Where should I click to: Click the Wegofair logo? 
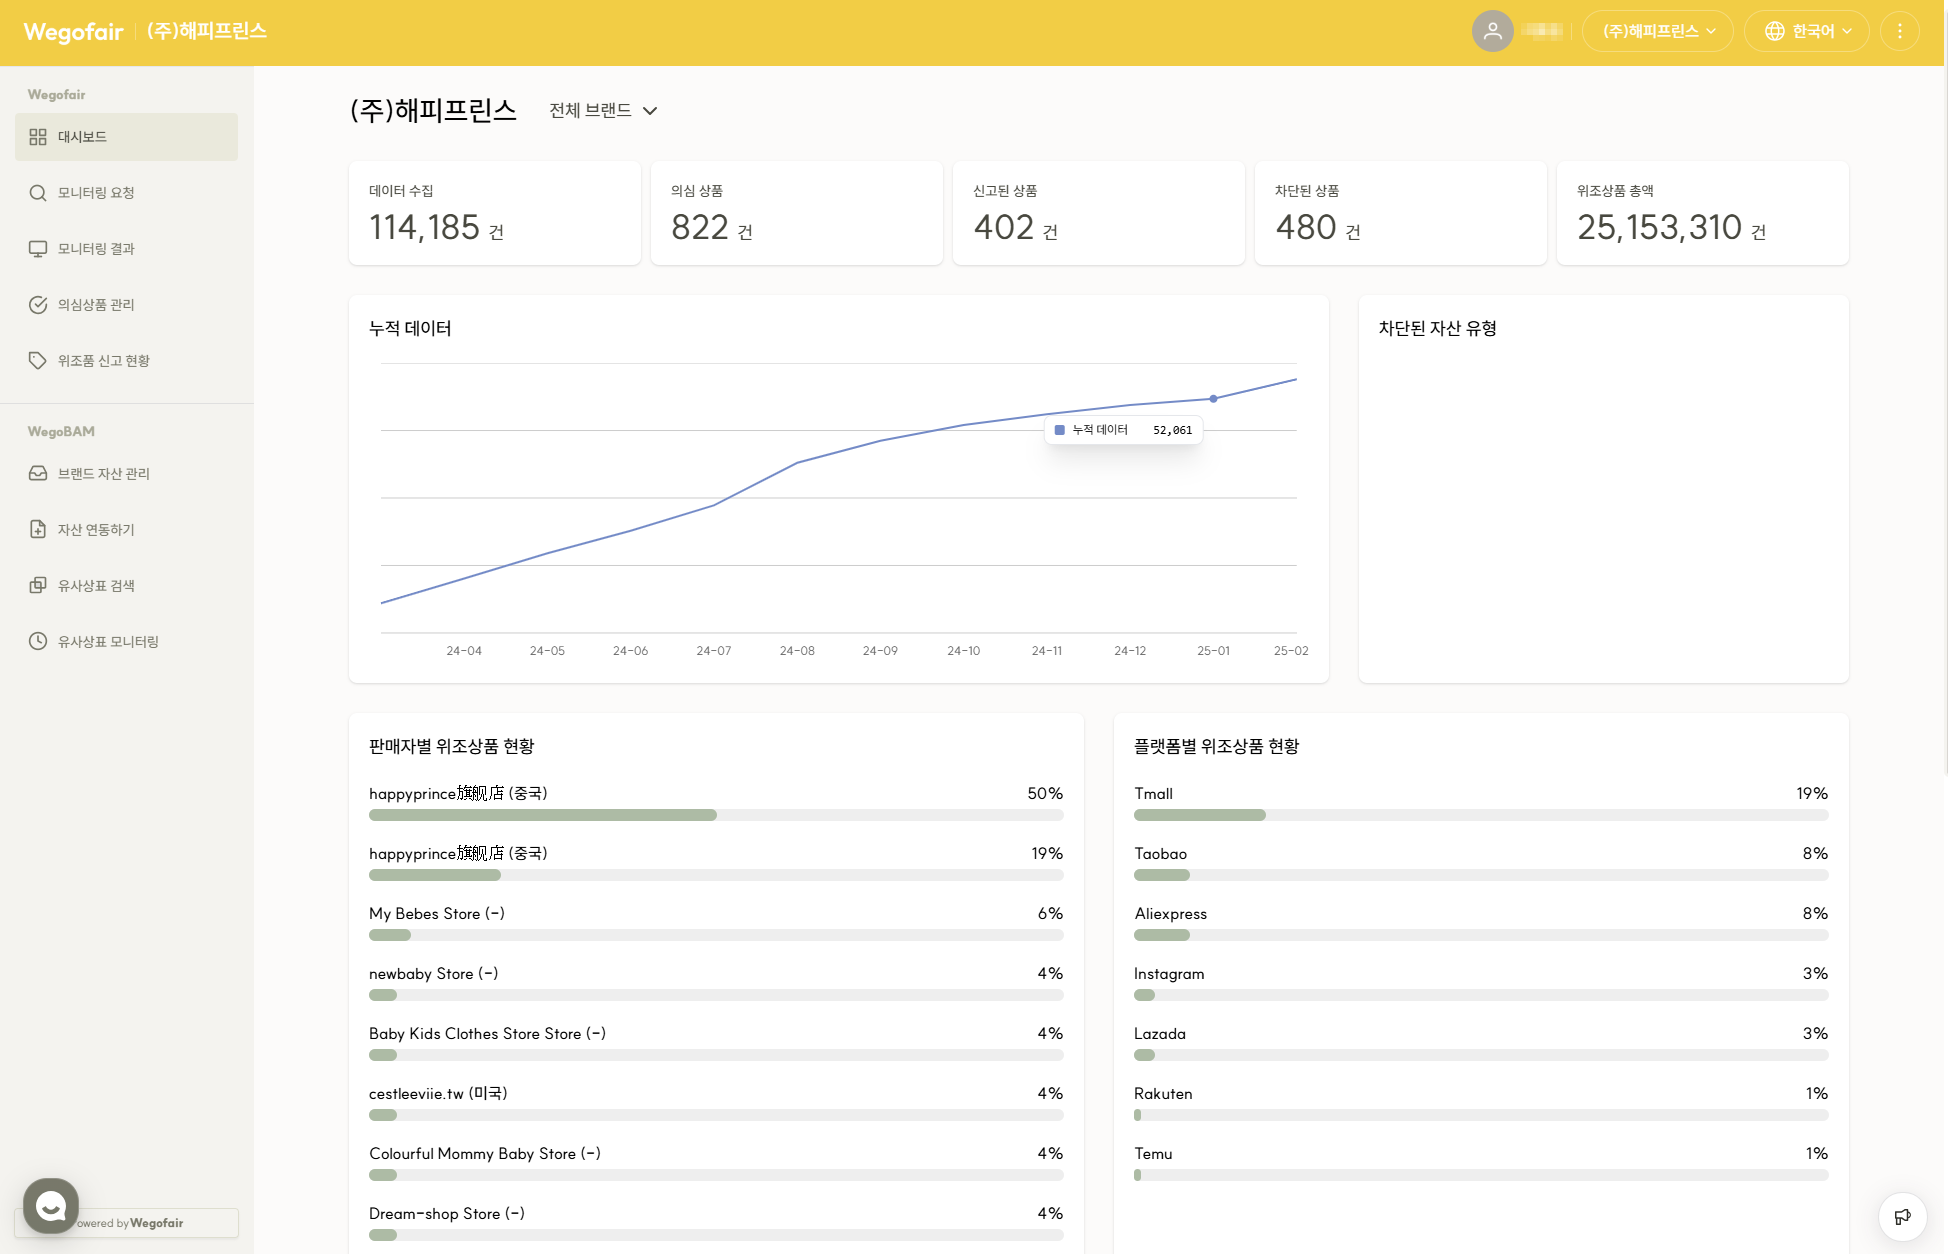pos(74,32)
